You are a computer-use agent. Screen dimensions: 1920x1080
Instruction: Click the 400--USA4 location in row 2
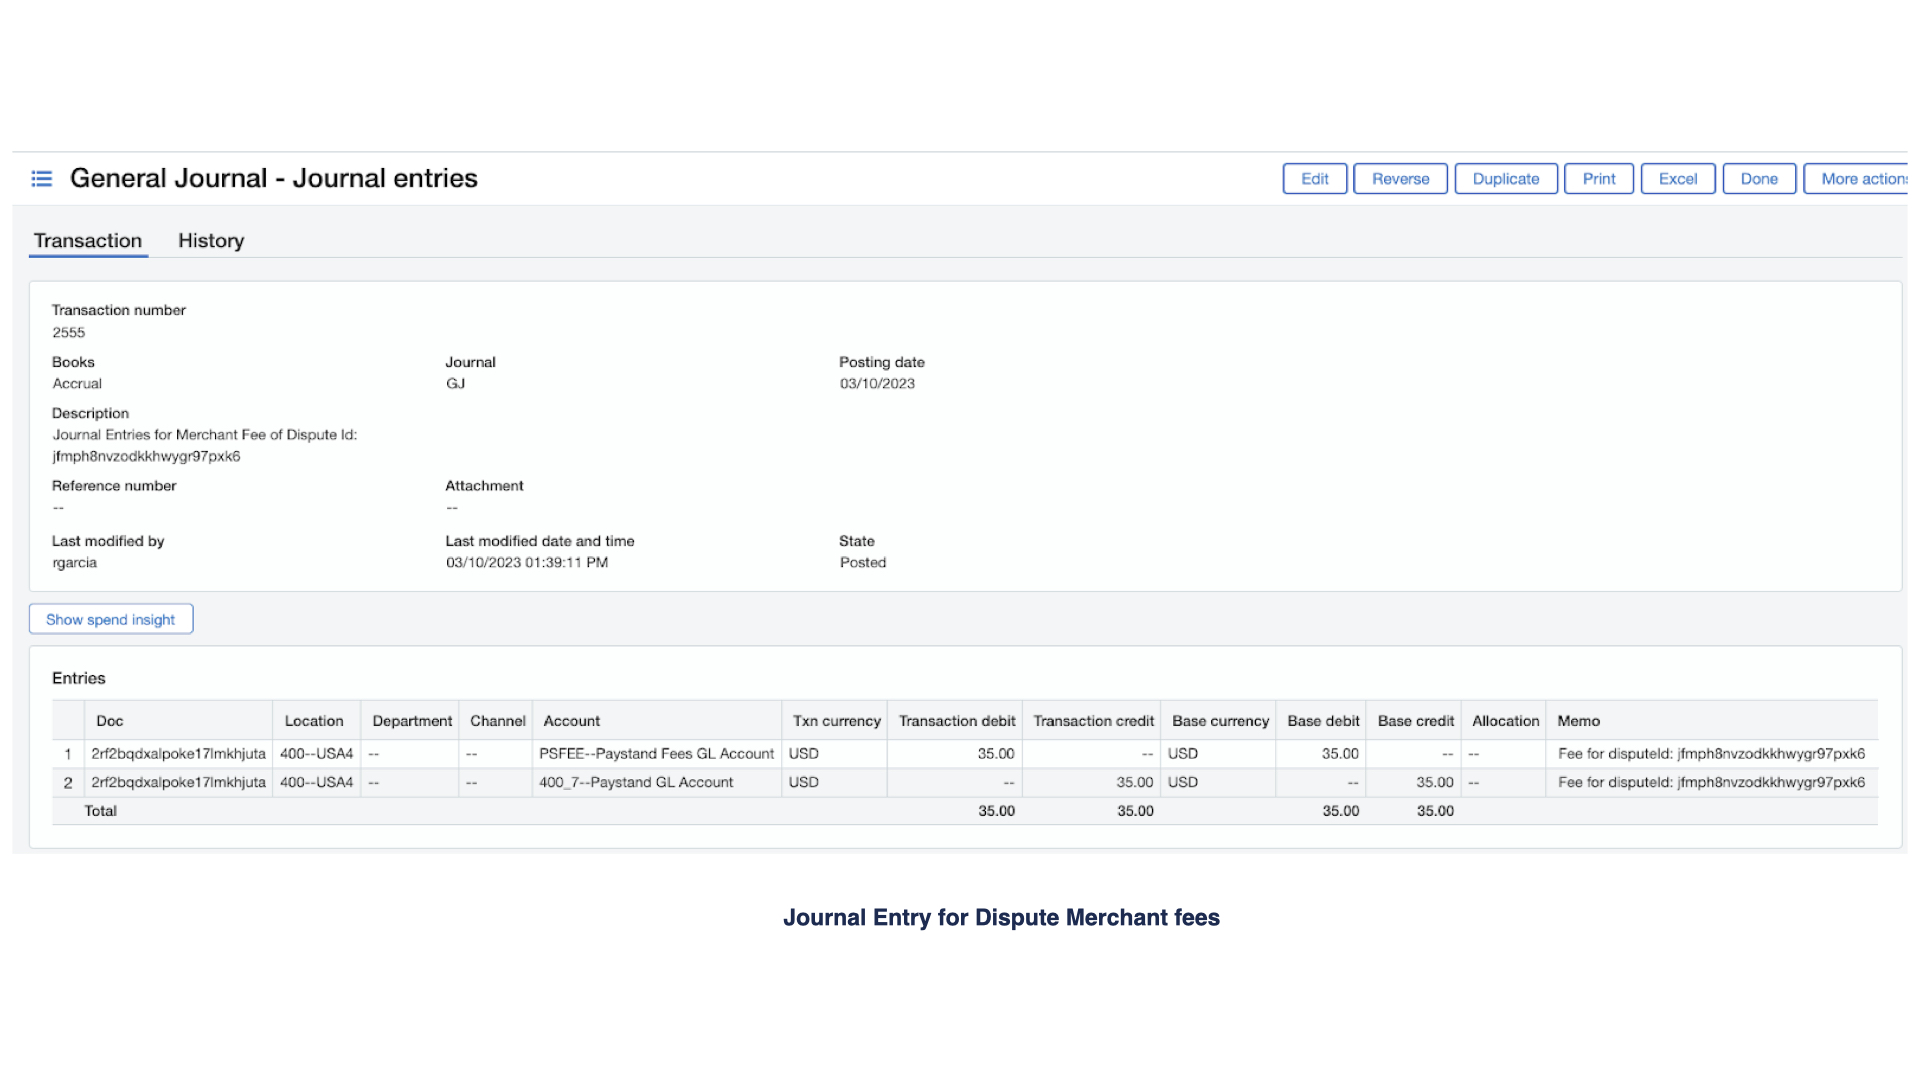(316, 782)
